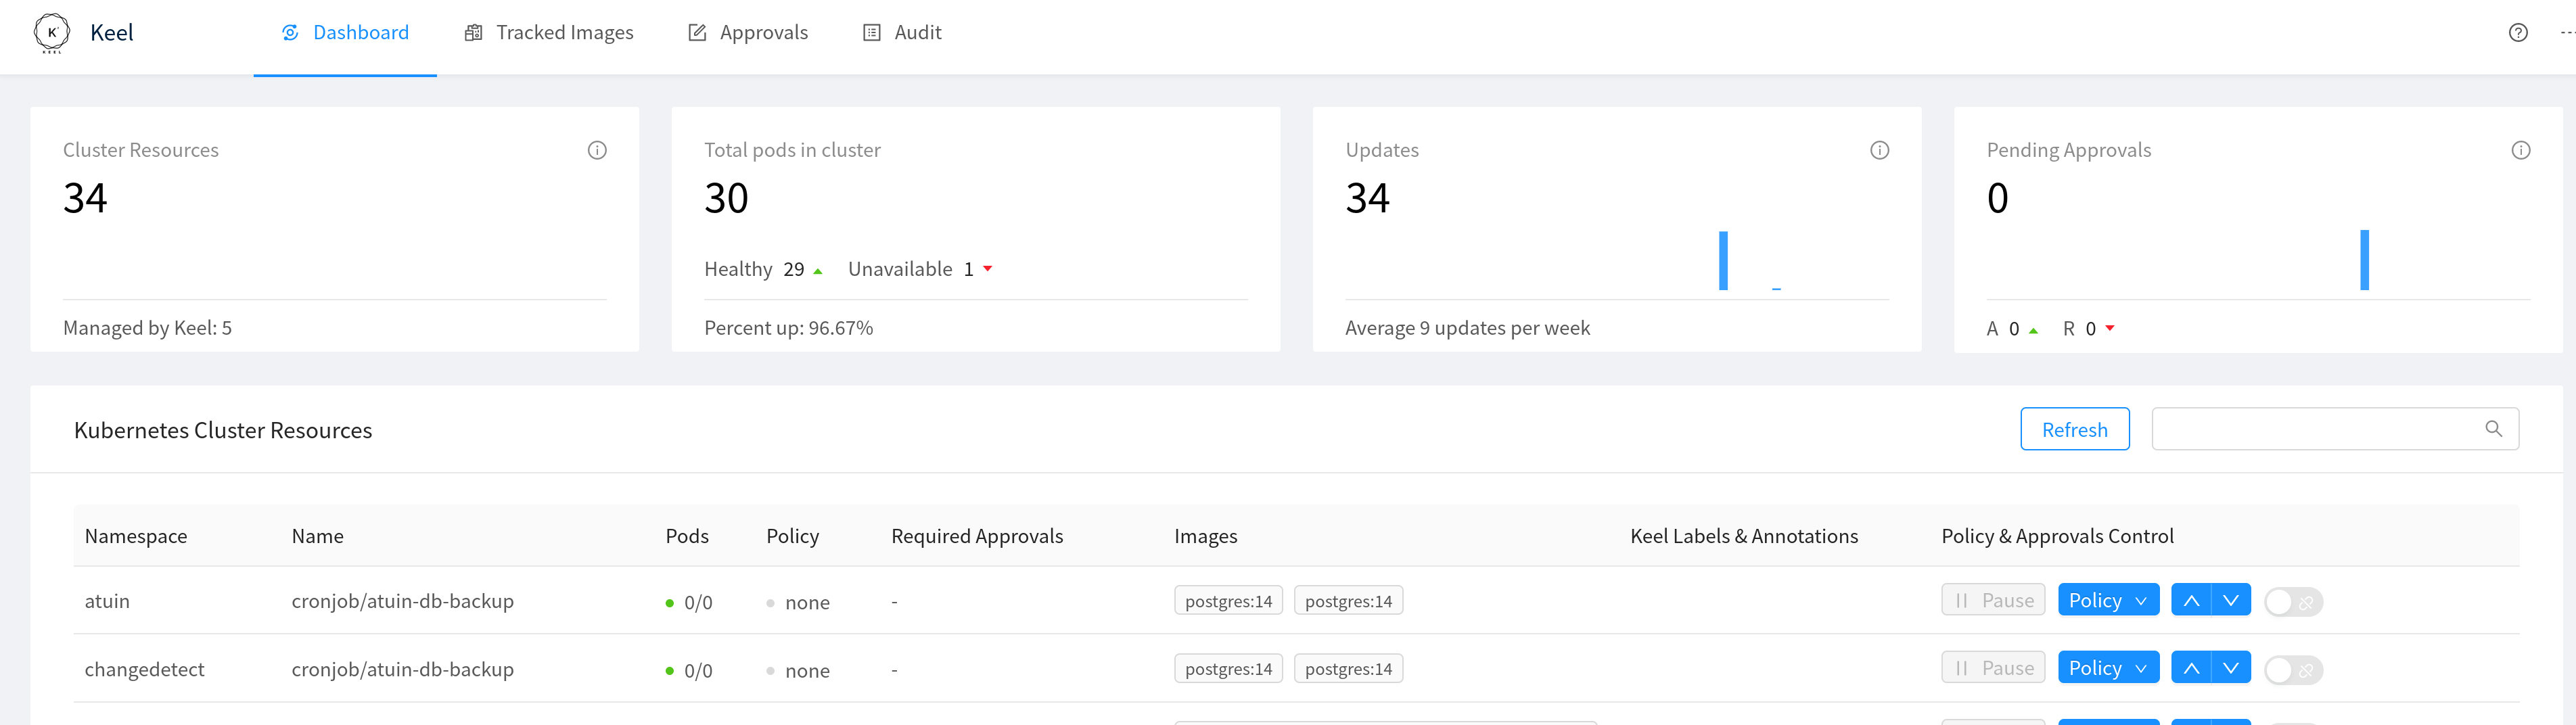Click the search magnifier icon
Screen dimensions: 2576x725
[x=2493, y=429]
